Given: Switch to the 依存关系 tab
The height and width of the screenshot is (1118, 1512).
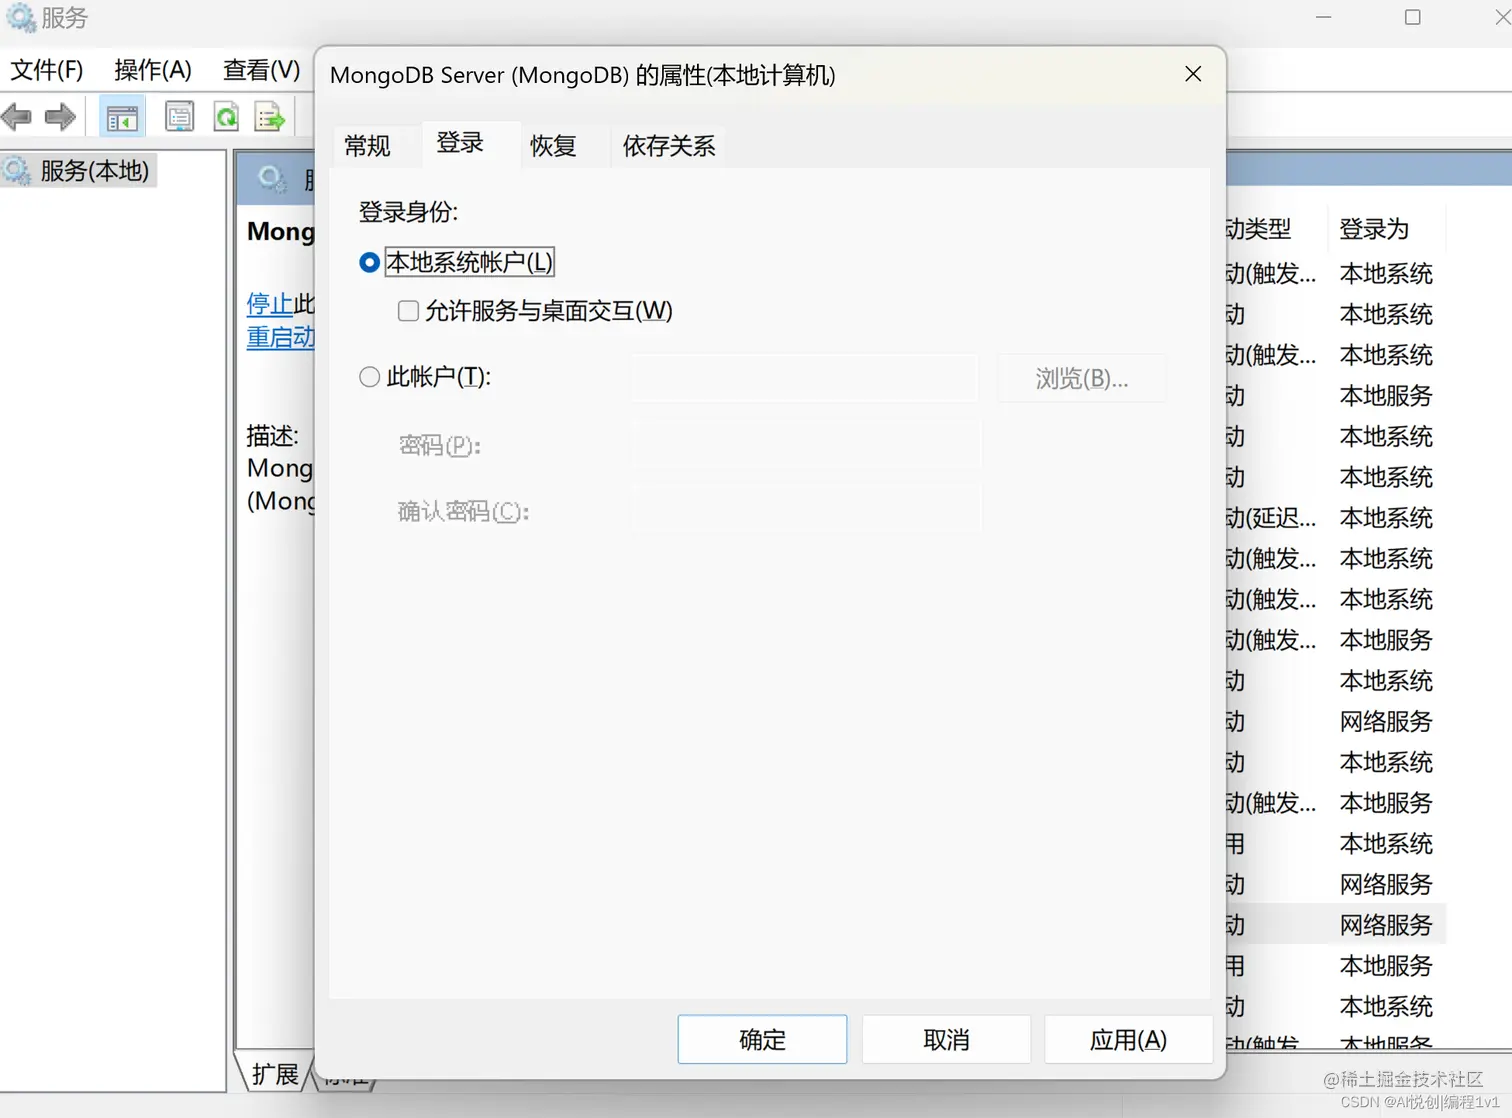Looking at the screenshot, I should click(x=668, y=146).
